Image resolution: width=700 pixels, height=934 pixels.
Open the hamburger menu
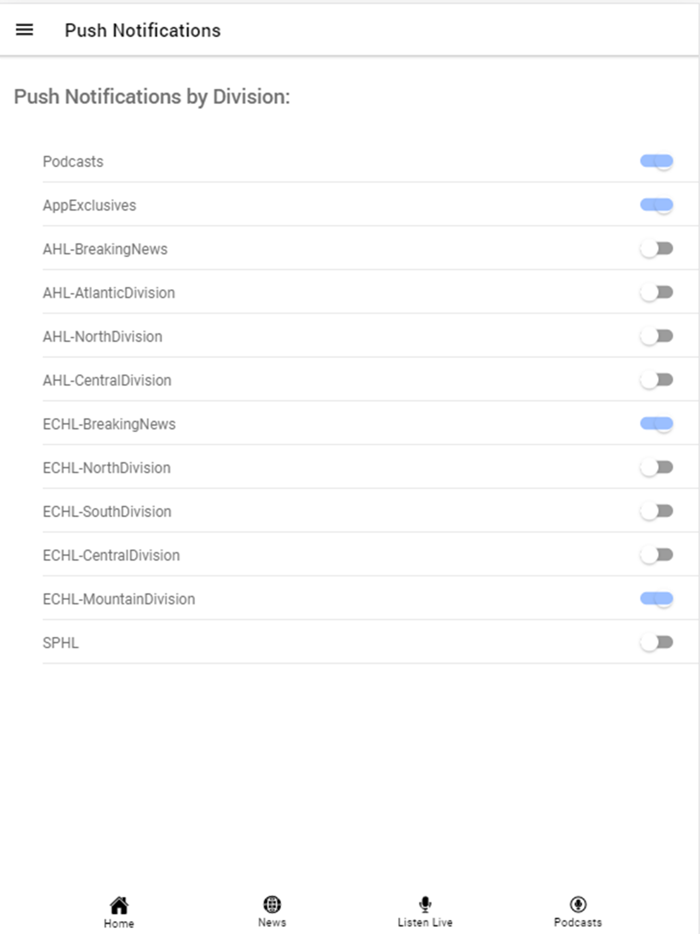(25, 30)
